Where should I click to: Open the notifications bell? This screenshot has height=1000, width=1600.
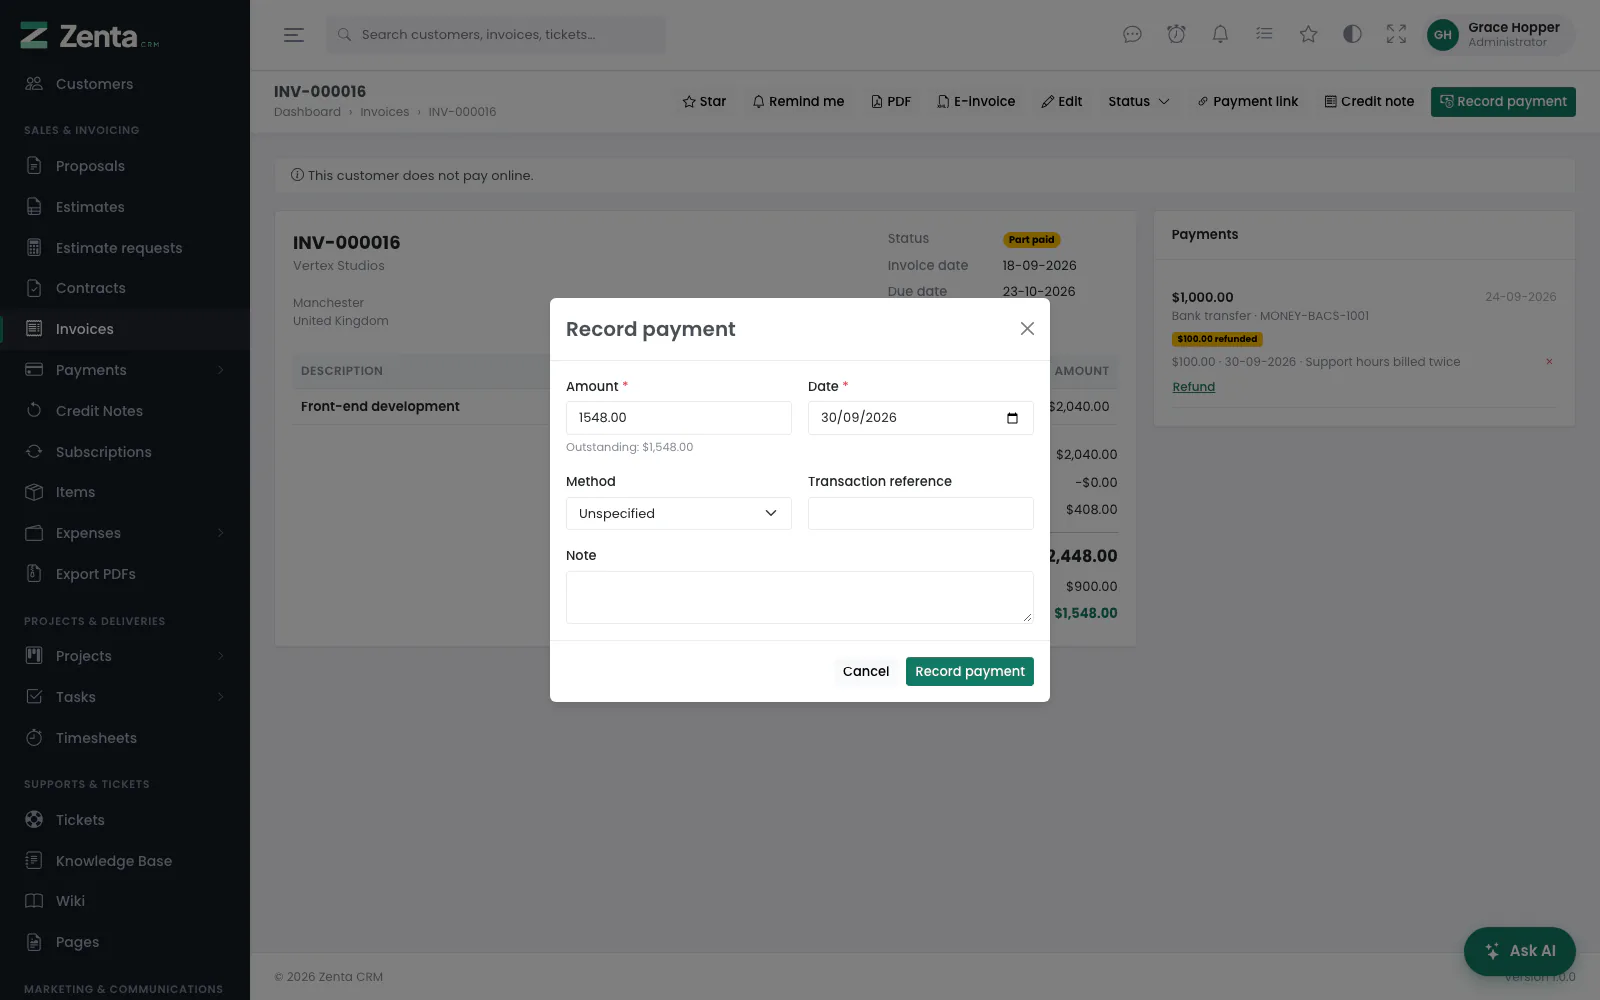point(1220,35)
